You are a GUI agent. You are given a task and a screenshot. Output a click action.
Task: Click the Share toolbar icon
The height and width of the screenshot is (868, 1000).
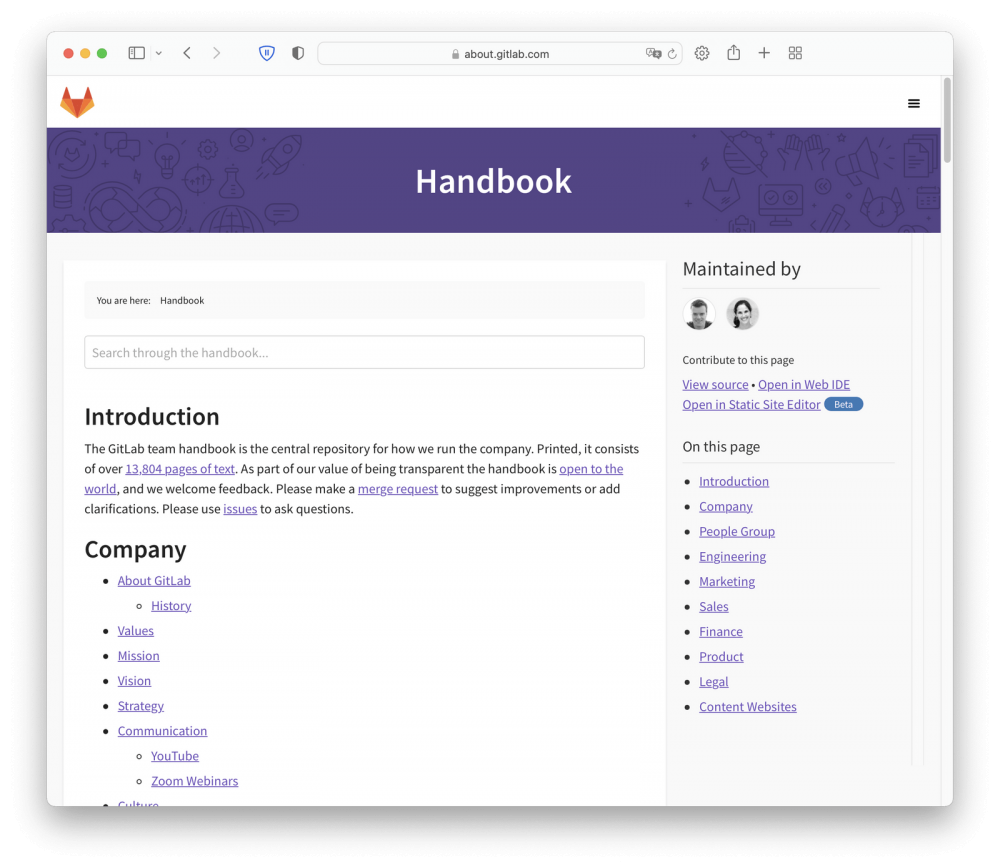pyautogui.click(x=733, y=52)
